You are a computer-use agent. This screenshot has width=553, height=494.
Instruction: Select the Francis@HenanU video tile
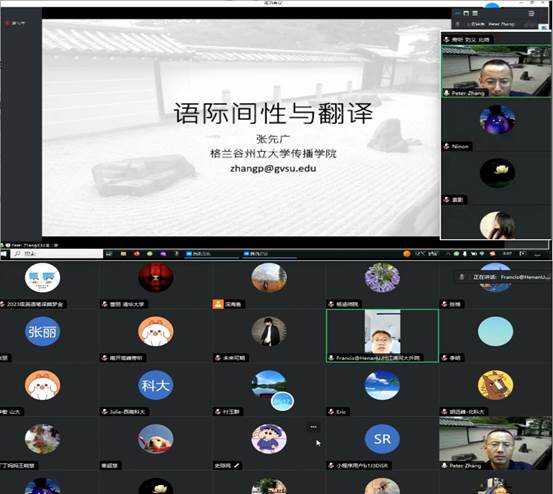(382, 336)
